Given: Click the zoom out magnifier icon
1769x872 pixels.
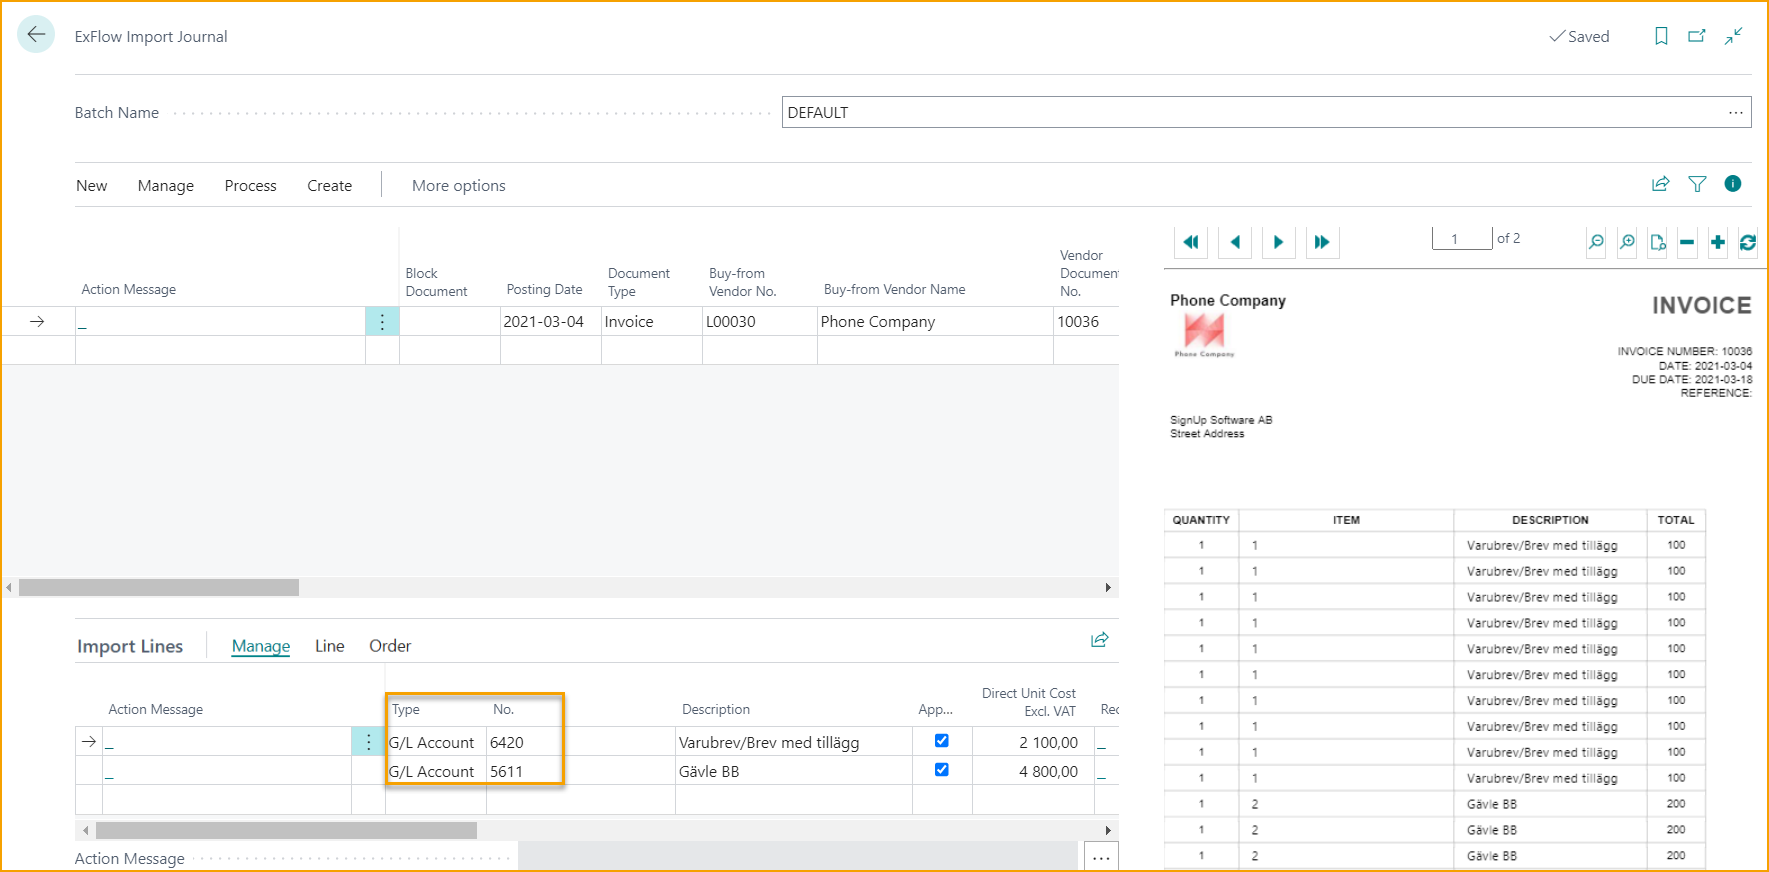Looking at the screenshot, I should coord(1596,242).
